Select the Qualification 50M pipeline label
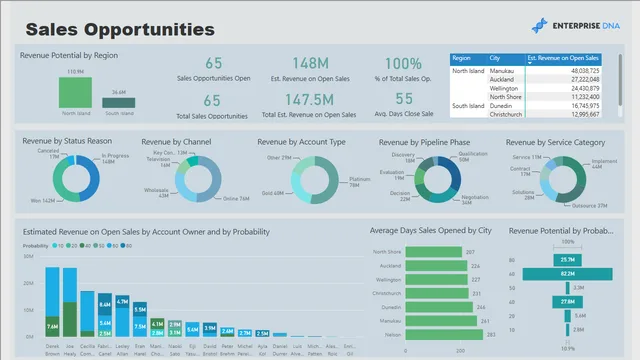Screen dimensions: 640x360 (473, 157)
